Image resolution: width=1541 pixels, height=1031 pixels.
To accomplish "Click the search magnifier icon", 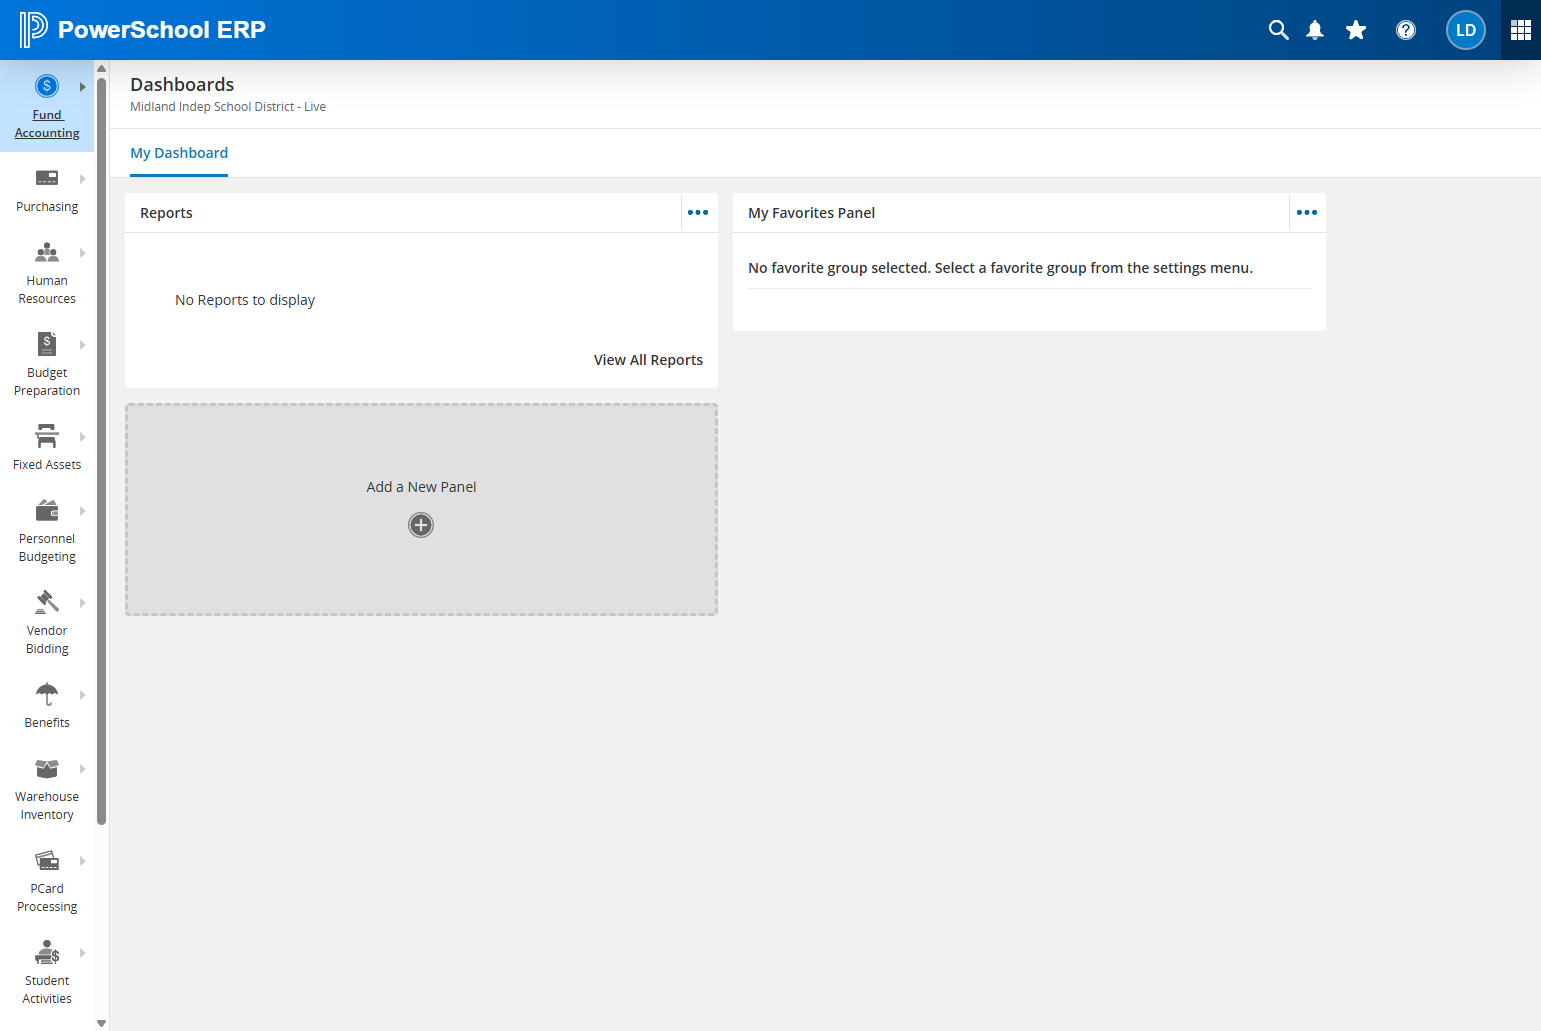I will (1278, 30).
